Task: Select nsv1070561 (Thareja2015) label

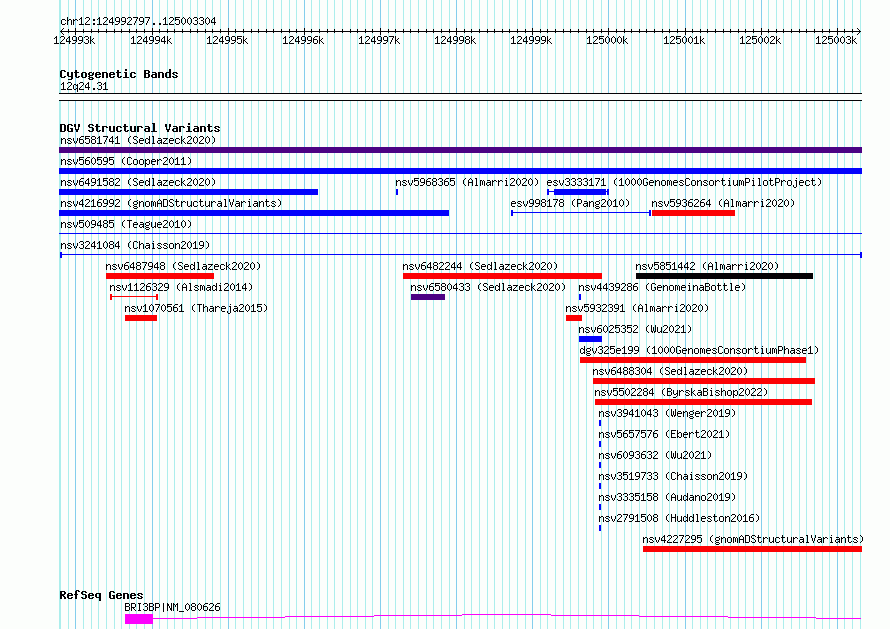Action: click(196, 308)
